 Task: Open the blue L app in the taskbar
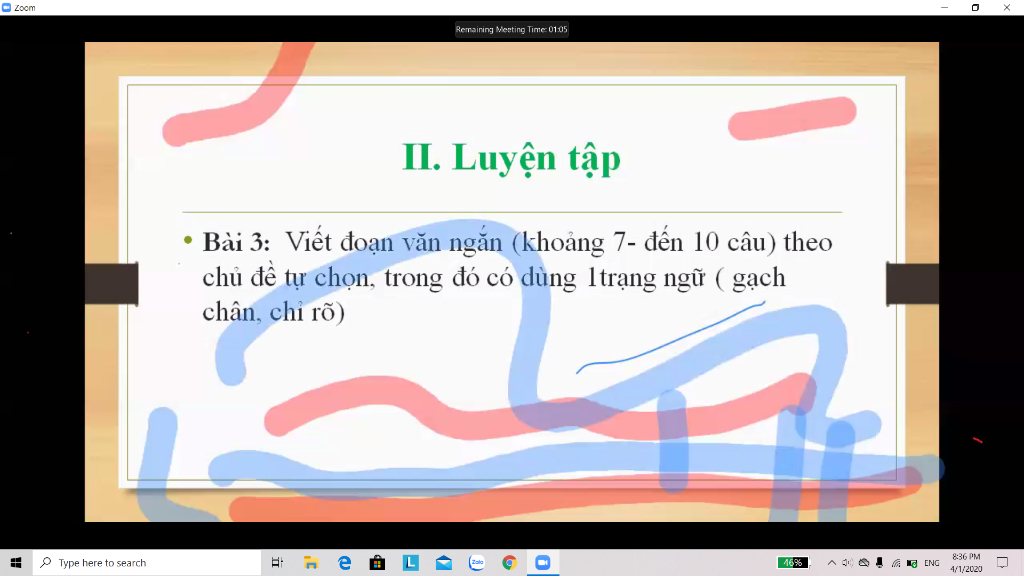[411, 562]
